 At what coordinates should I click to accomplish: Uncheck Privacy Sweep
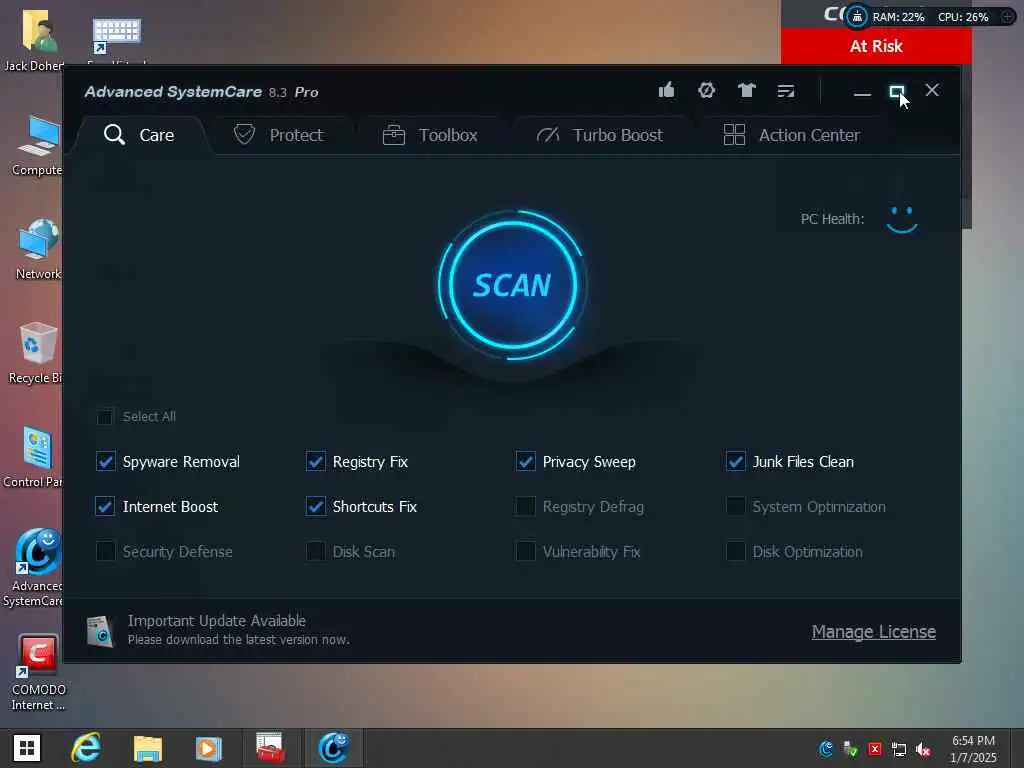526,461
